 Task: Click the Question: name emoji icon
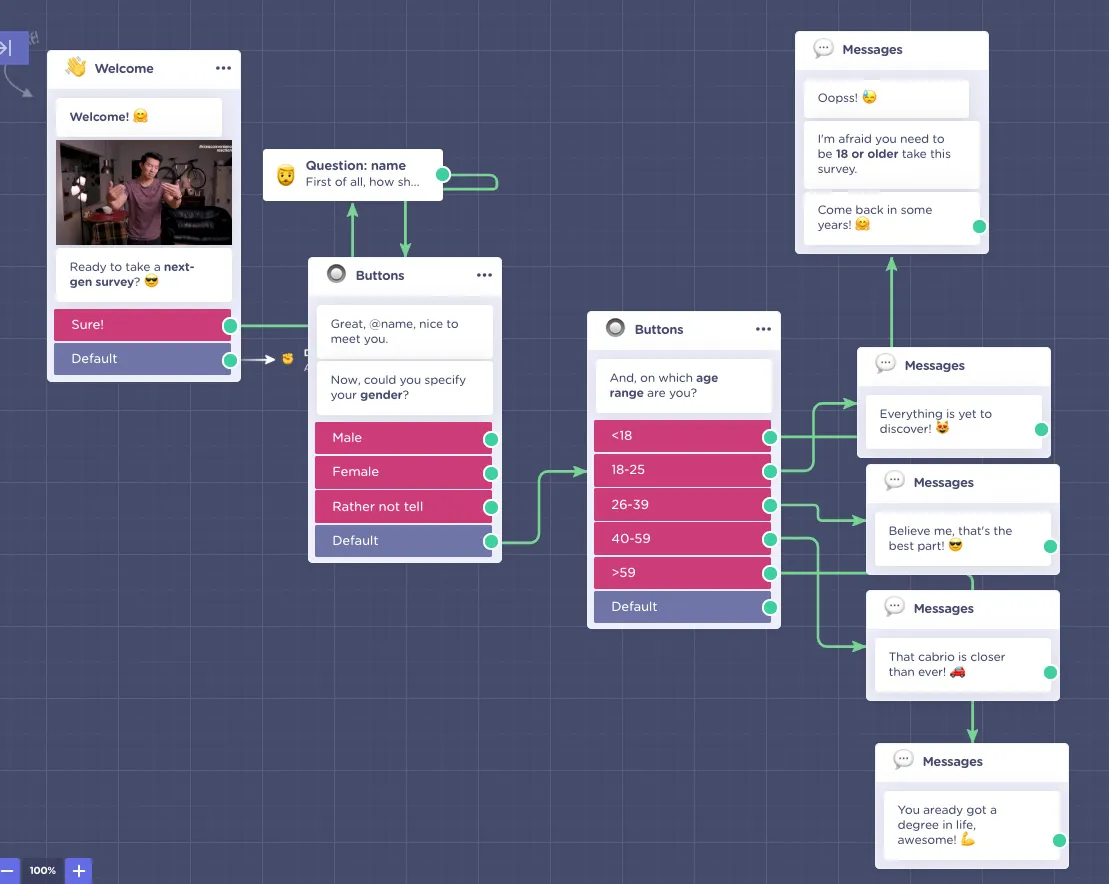[286, 176]
